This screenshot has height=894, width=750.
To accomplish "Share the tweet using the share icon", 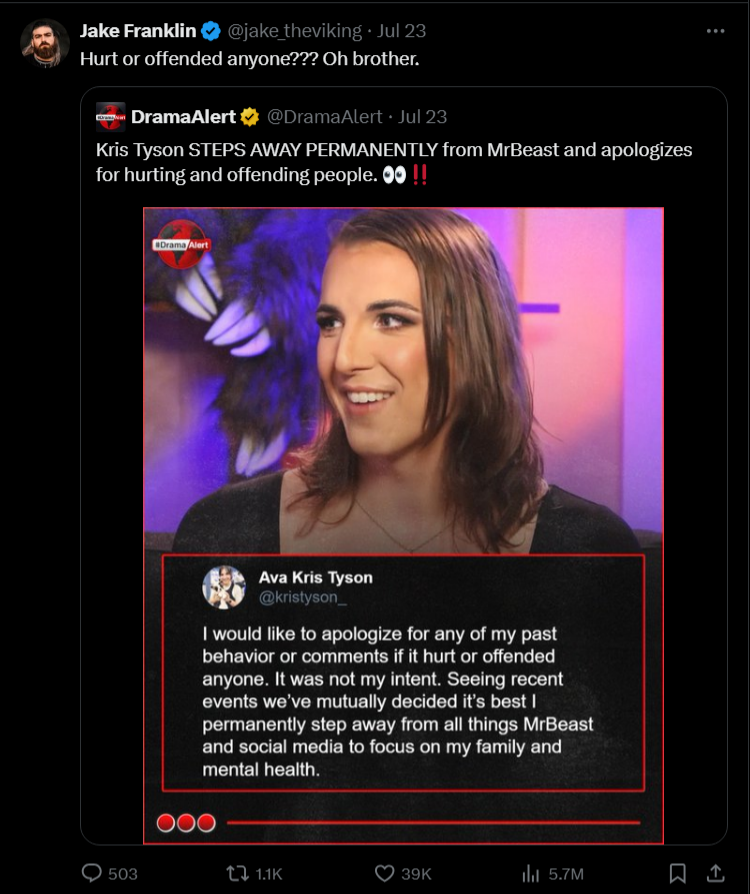I will tap(715, 873).
